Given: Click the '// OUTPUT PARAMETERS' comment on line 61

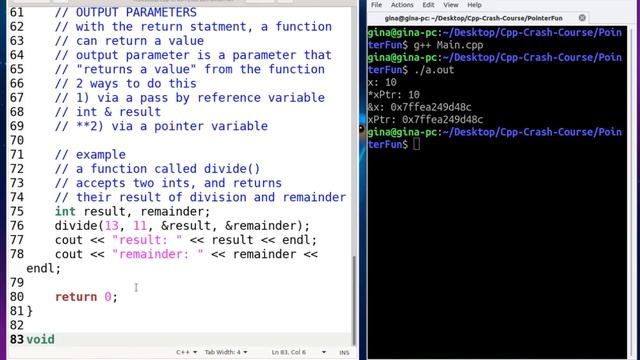Looking at the screenshot, I should (126, 12).
